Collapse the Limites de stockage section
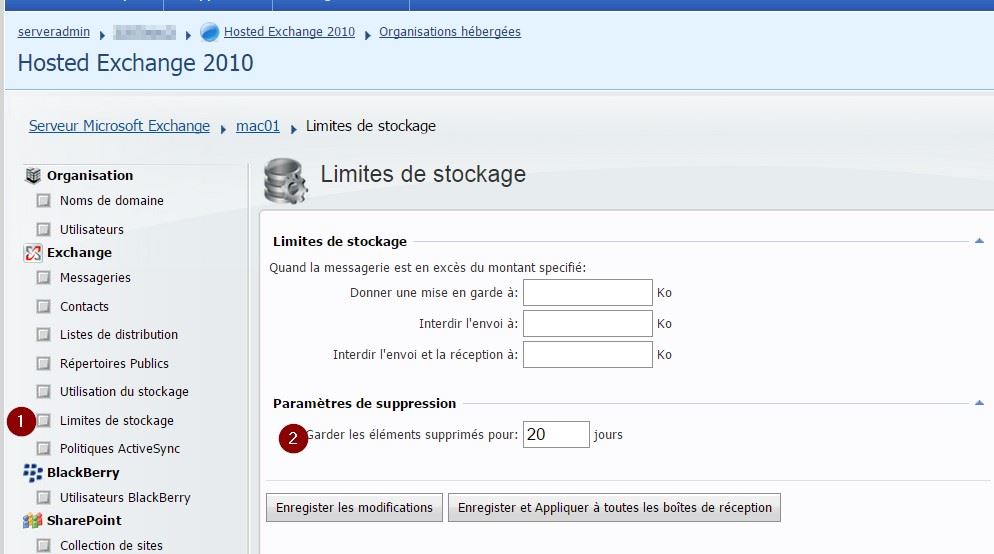The width and height of the screenshot is (994, 554). [x=979, y=241]
